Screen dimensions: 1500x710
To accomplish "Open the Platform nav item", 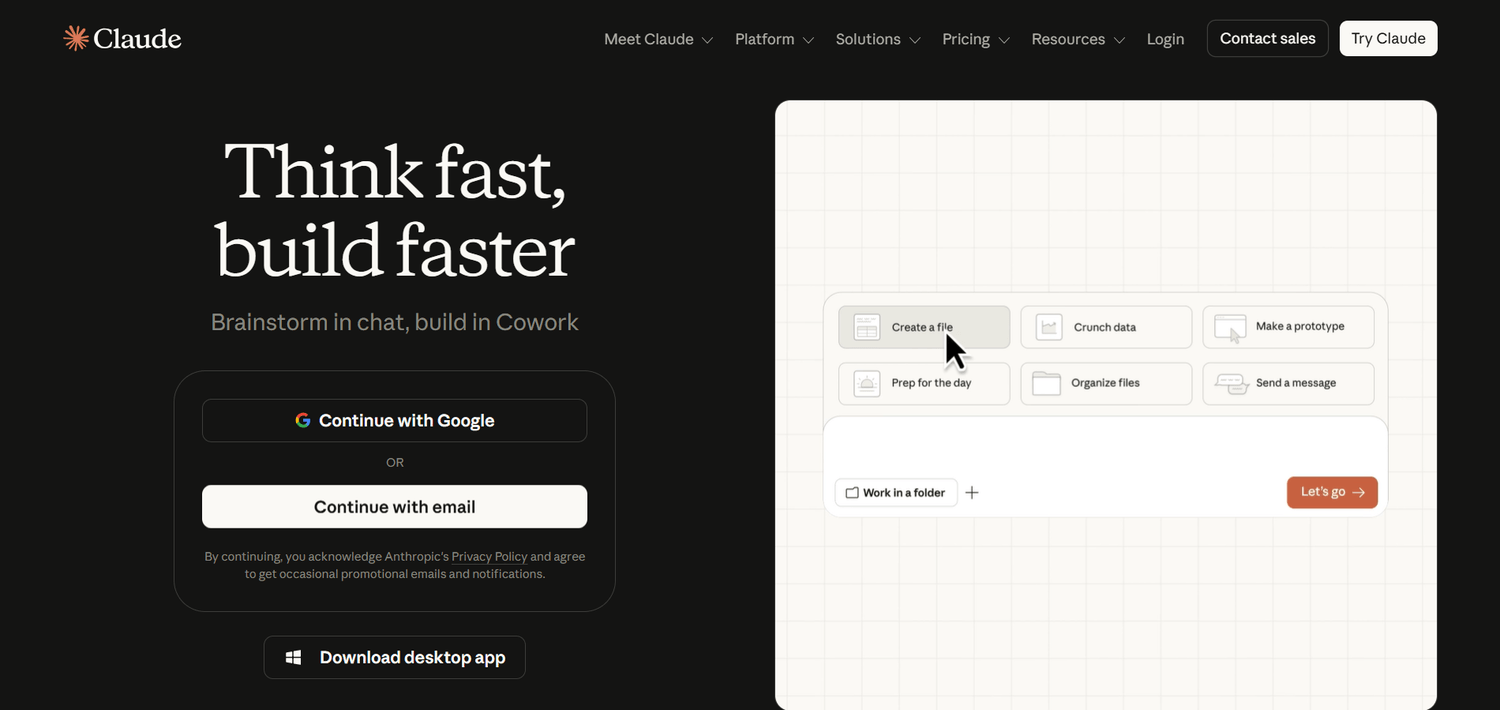I will [x=775, y=39].
